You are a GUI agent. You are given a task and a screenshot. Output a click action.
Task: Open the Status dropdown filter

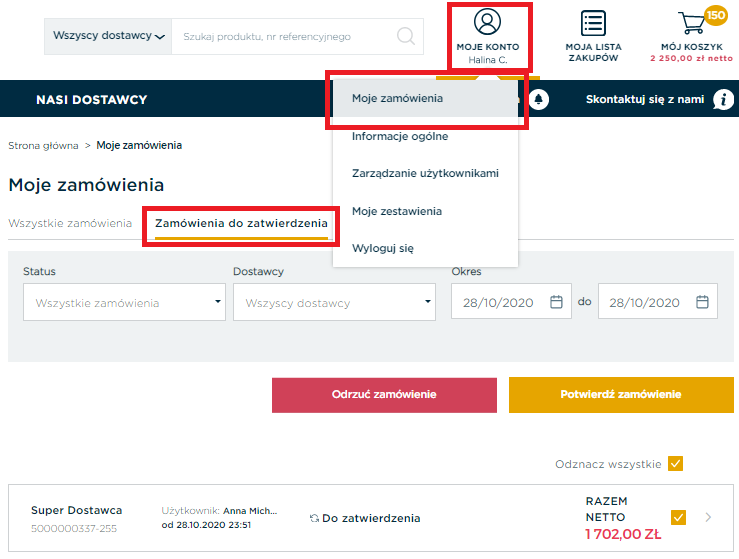click(124, 302)
